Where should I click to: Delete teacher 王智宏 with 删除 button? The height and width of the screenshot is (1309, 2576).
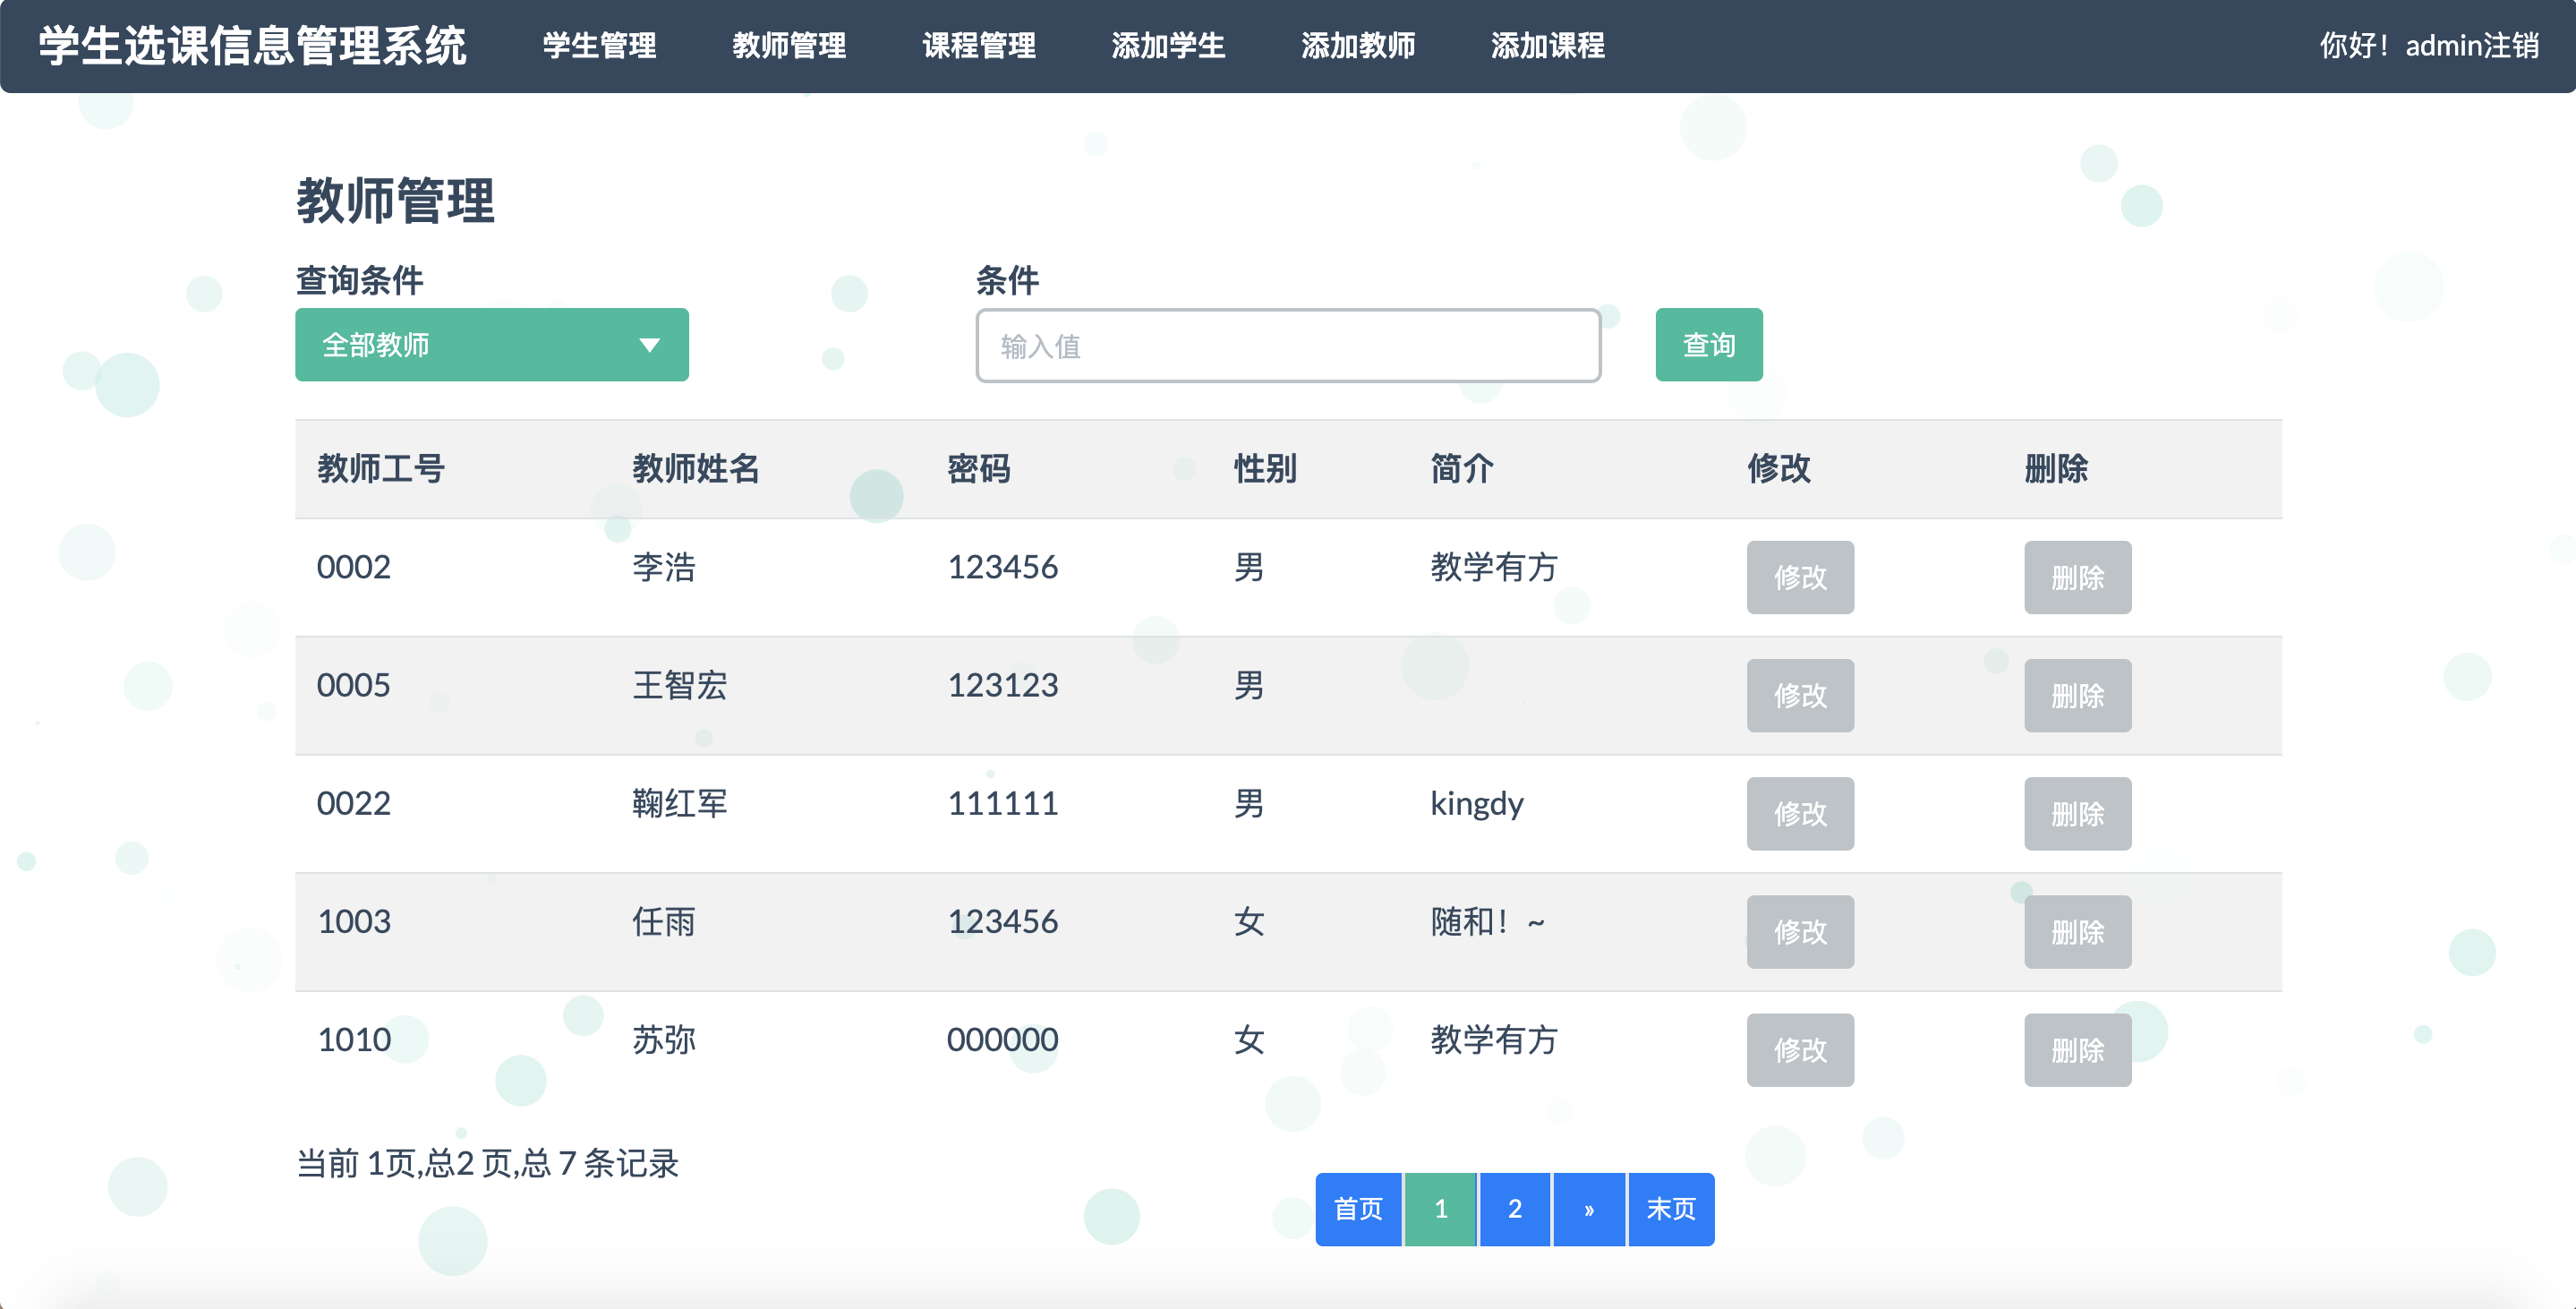click(x=2078, y=695)
